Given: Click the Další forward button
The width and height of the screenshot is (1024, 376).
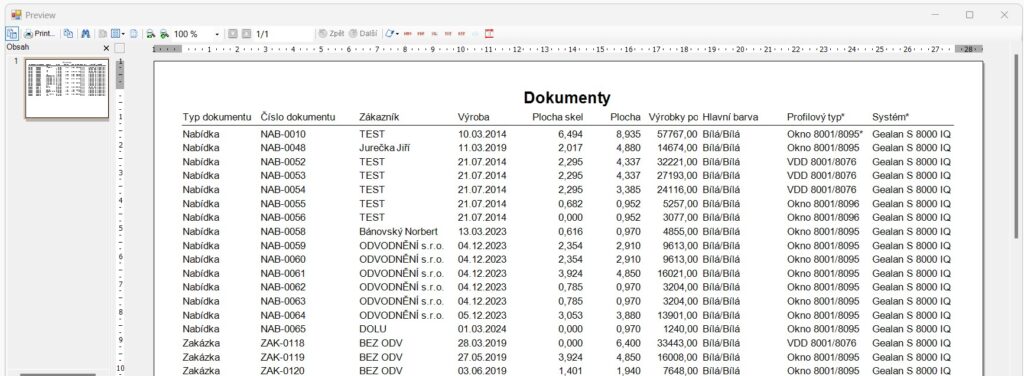Looking at the screenshot, I should pyautogui.click(x=362, y=33).
